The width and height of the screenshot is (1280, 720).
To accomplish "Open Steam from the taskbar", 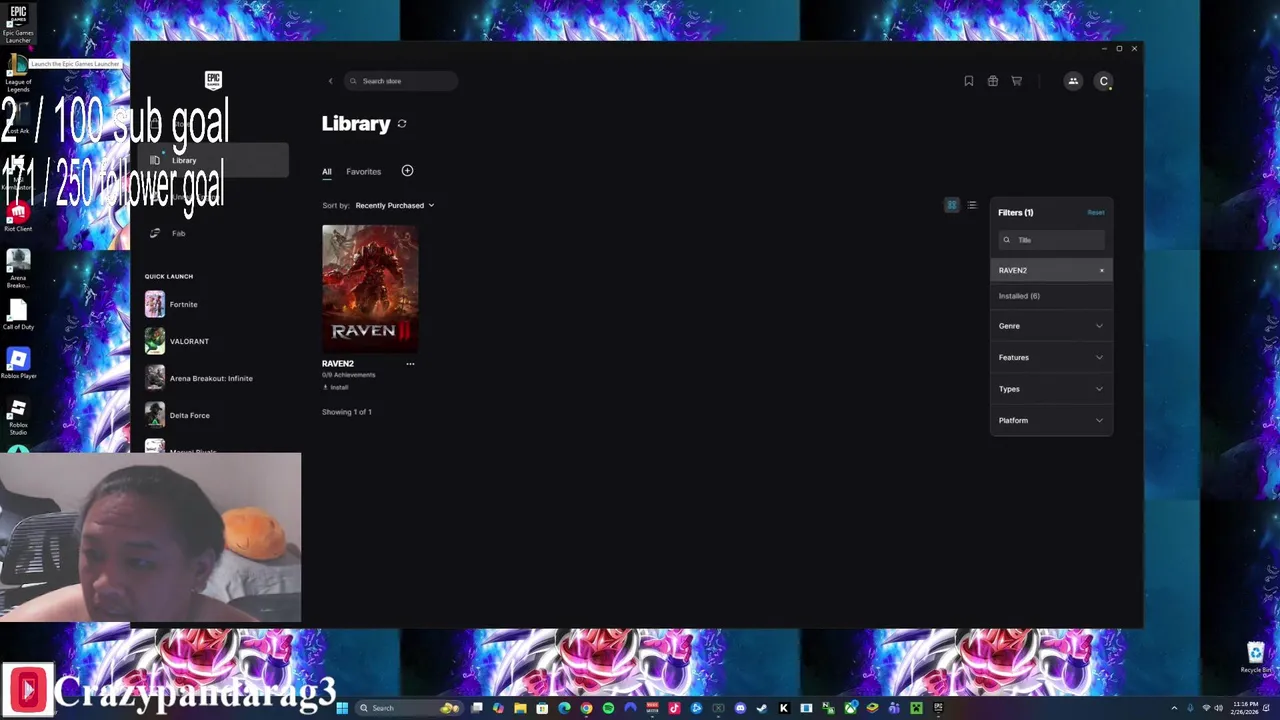I will tap(761, 708).
